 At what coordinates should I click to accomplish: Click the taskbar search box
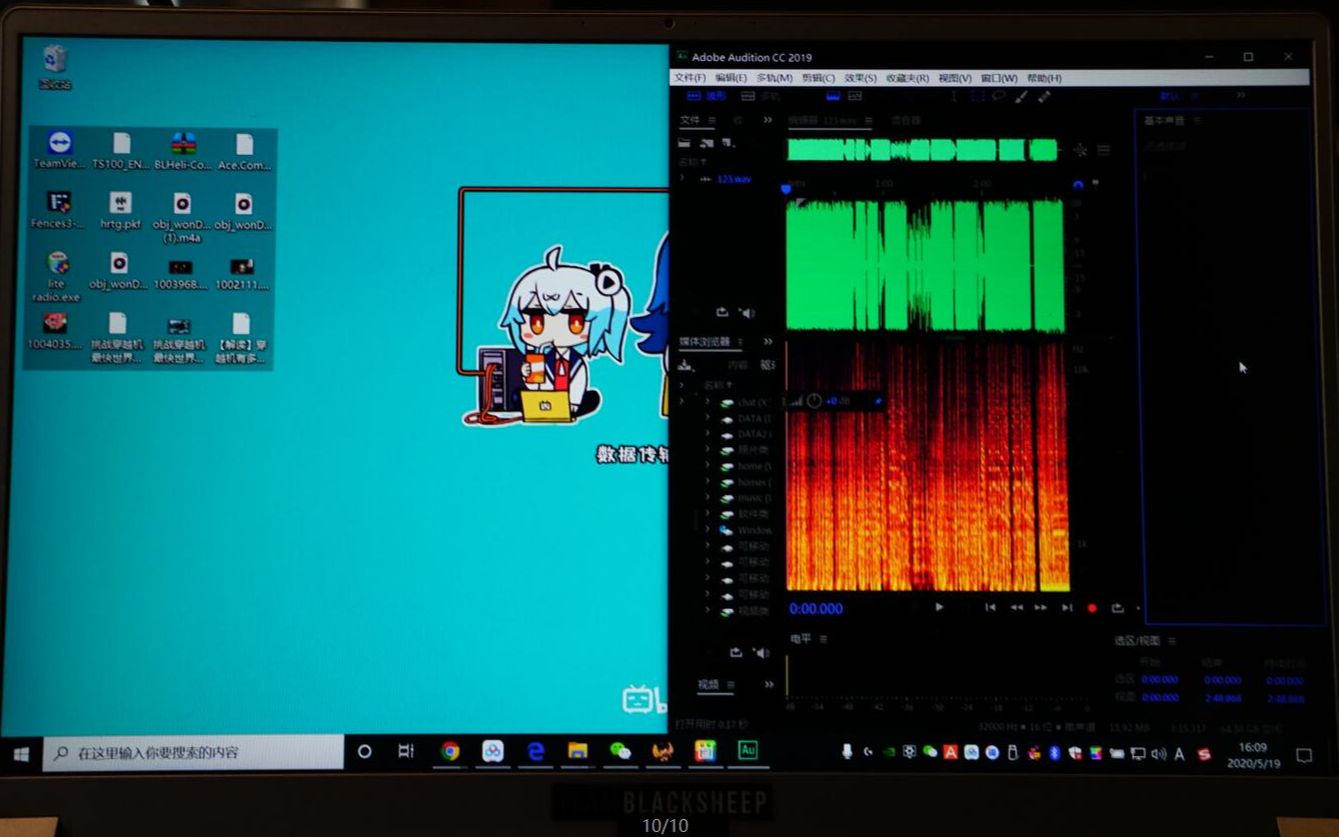pyautogui.click(x=193, y=752)
